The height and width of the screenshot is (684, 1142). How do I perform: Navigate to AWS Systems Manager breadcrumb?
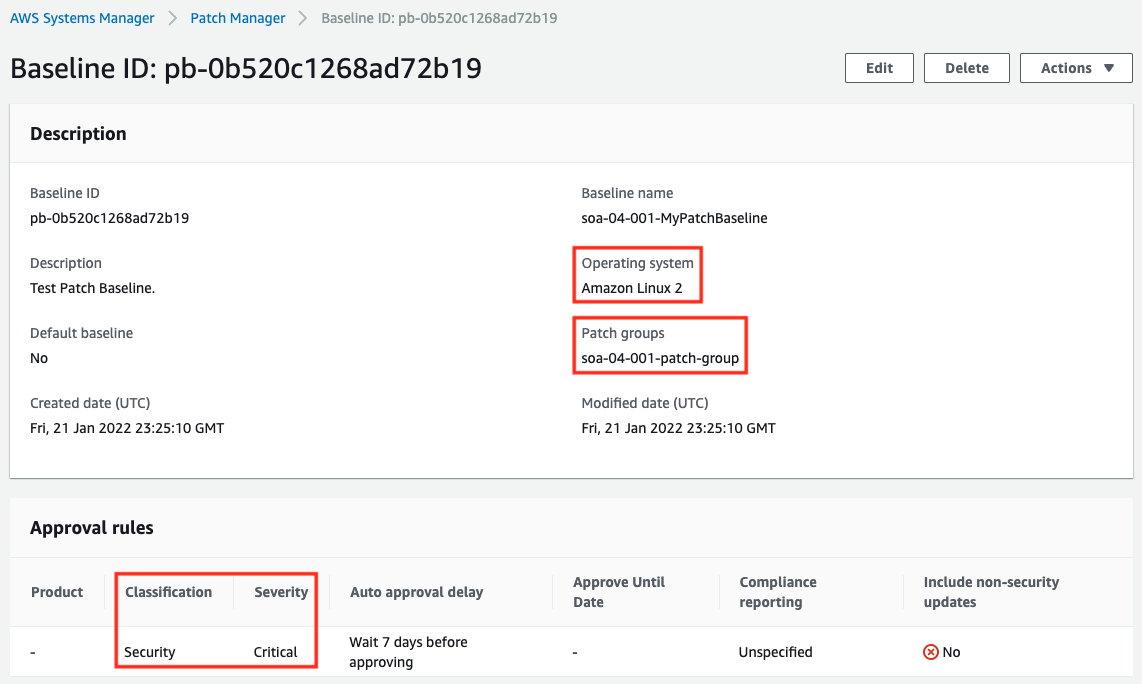(x=81, y=18)
